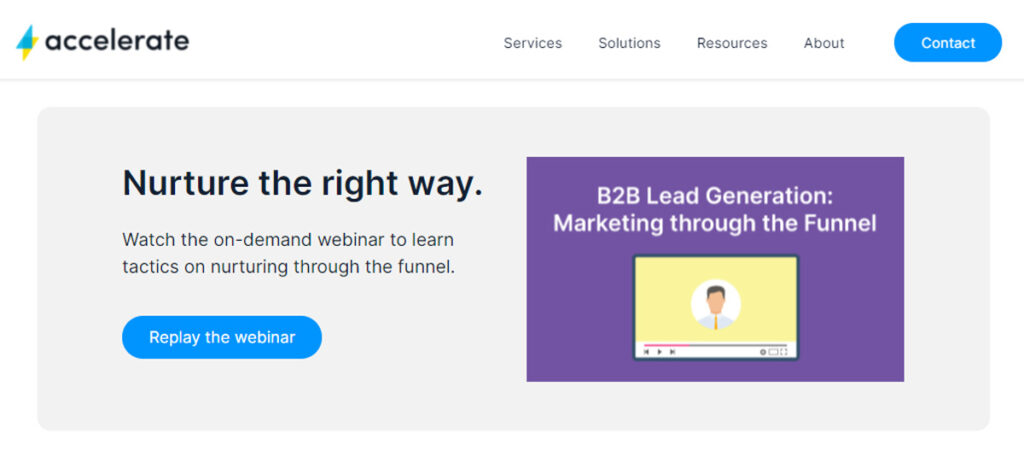Click the accelerate lightning bolt logo icon
1024x468 pixels.
tap(27, 42)
